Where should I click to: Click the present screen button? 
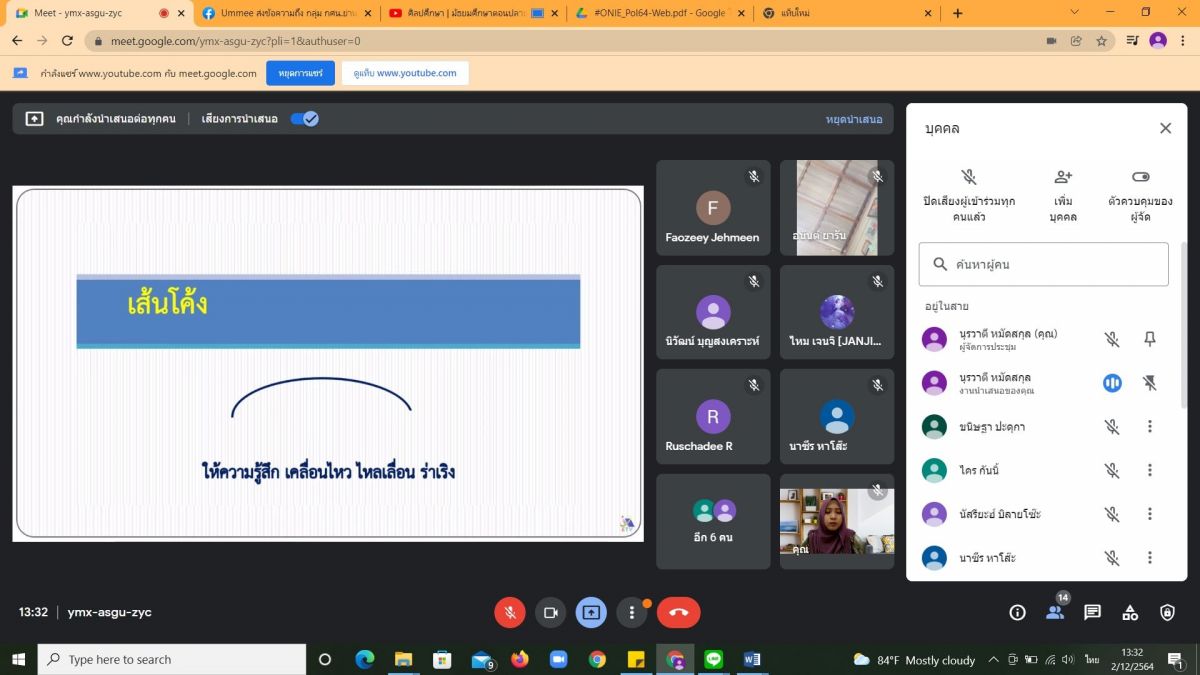(591, 612)
